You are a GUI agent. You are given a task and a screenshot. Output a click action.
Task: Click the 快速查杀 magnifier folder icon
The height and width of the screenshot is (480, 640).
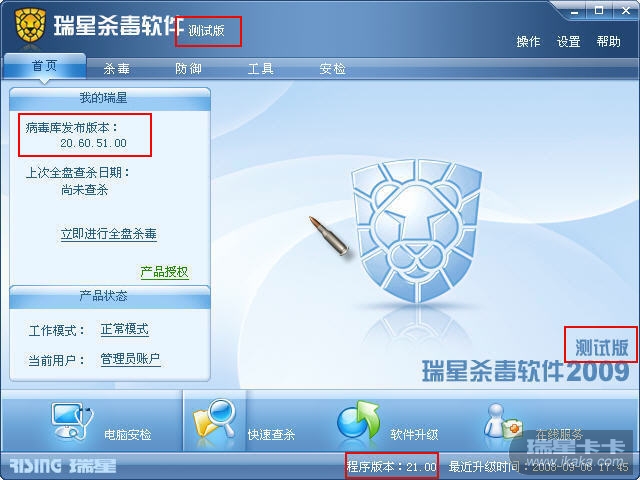(215, 422)
